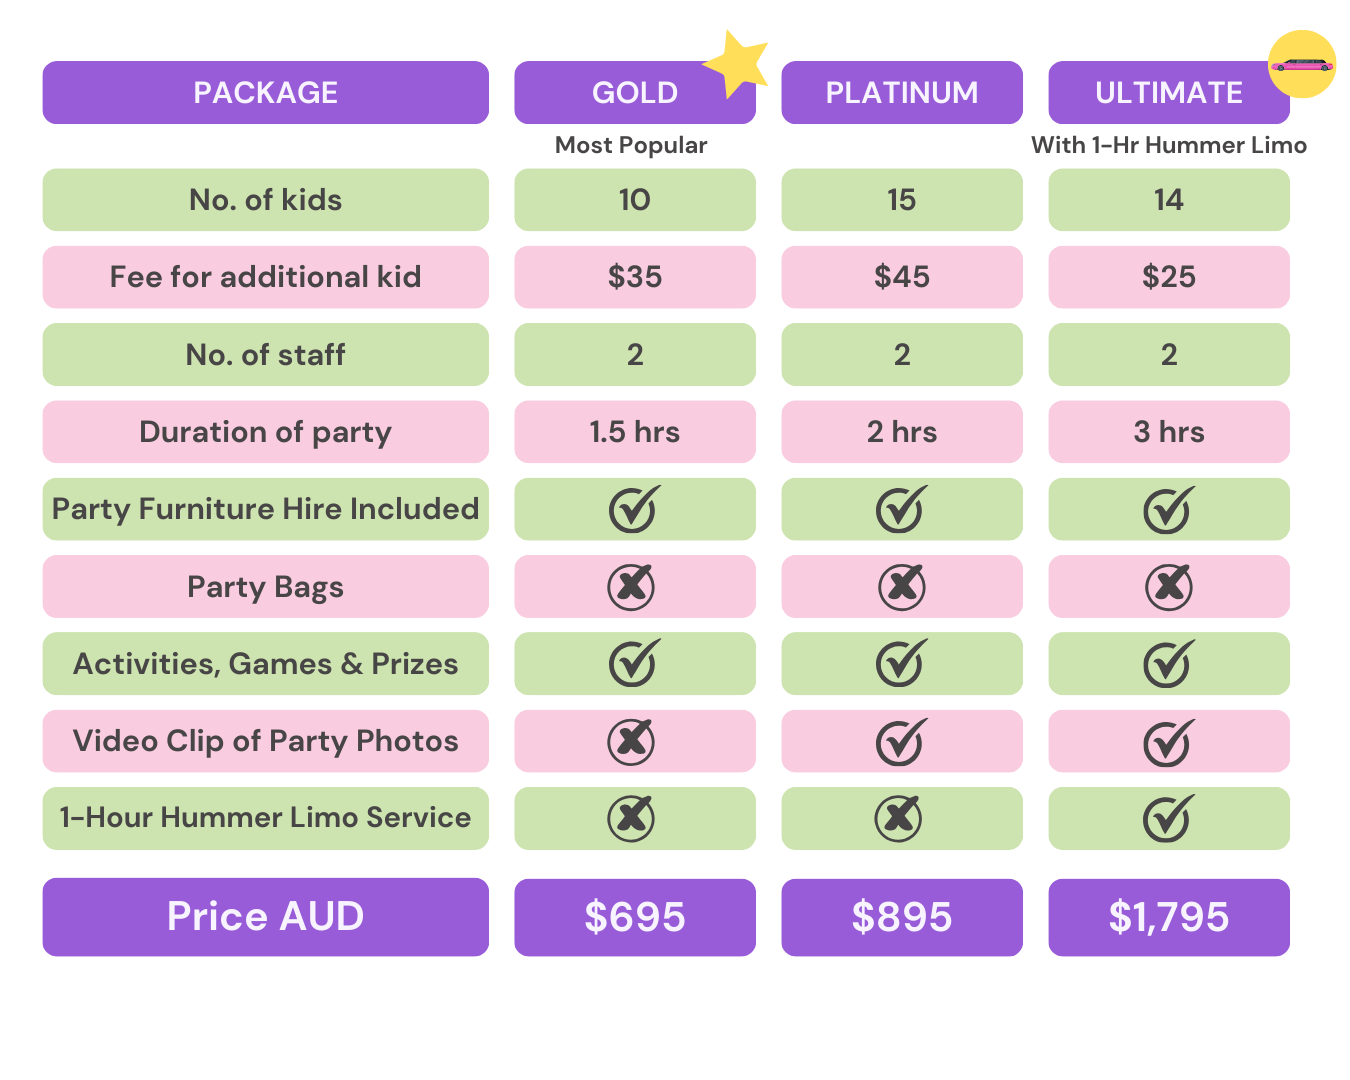Click Gold's Video Clip cross icon

click(632, 741)
